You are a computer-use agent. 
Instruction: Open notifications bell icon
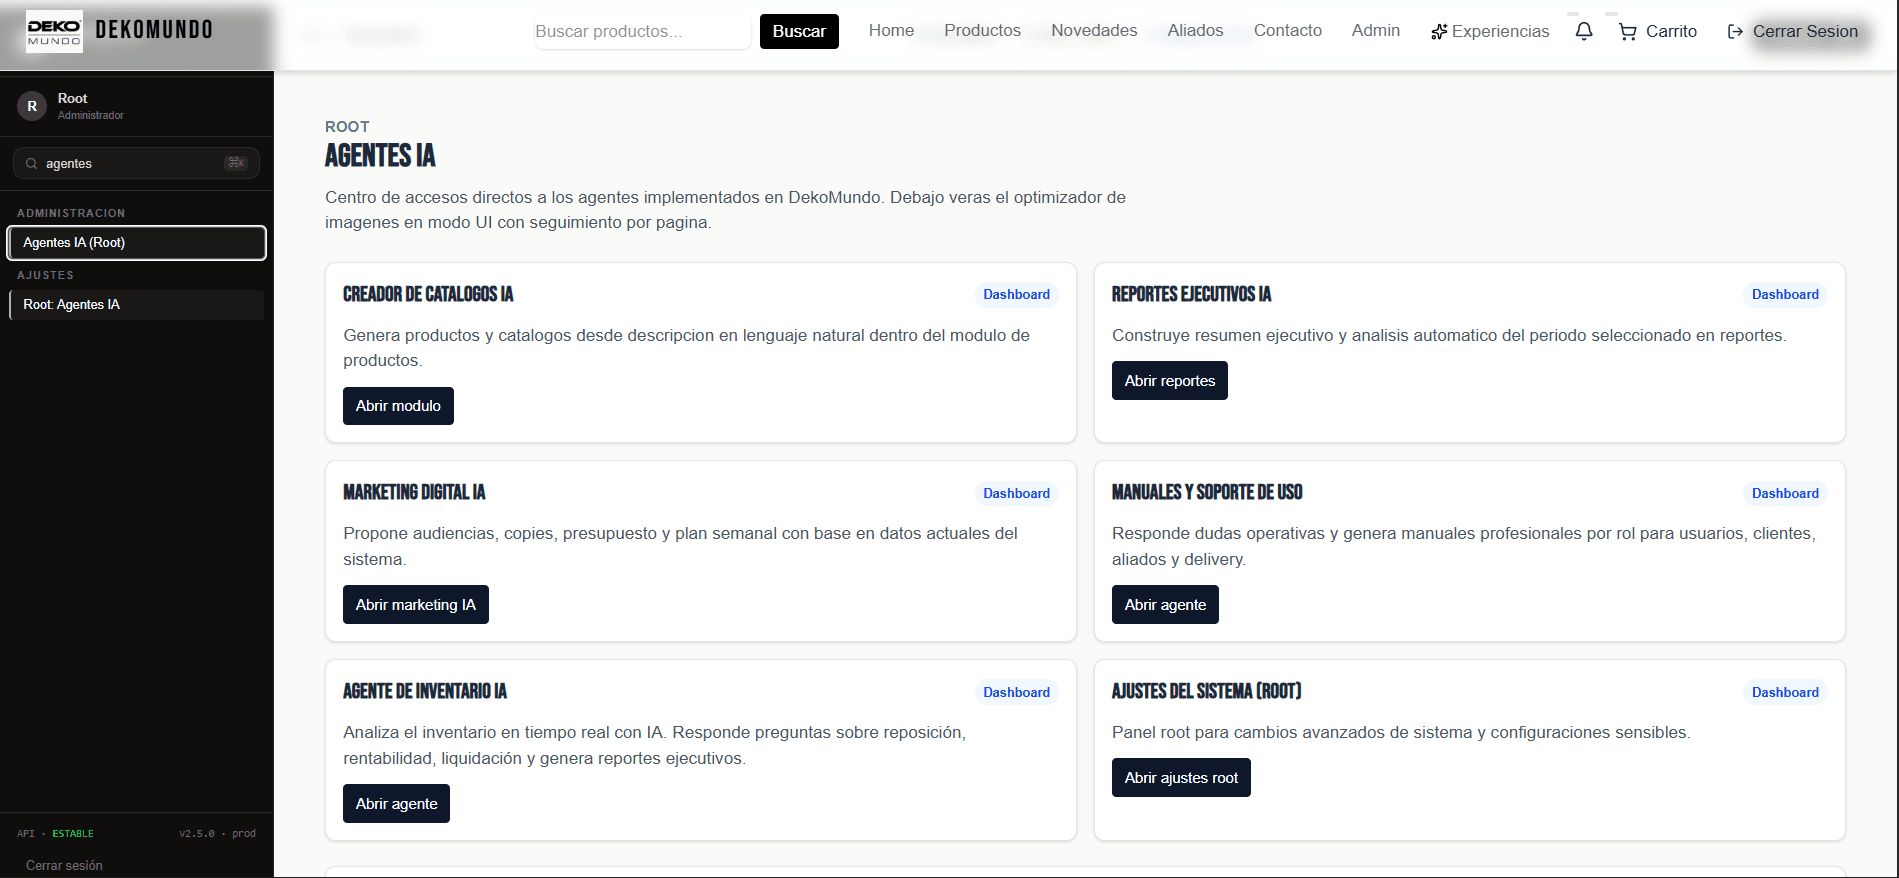point(1584,31)
